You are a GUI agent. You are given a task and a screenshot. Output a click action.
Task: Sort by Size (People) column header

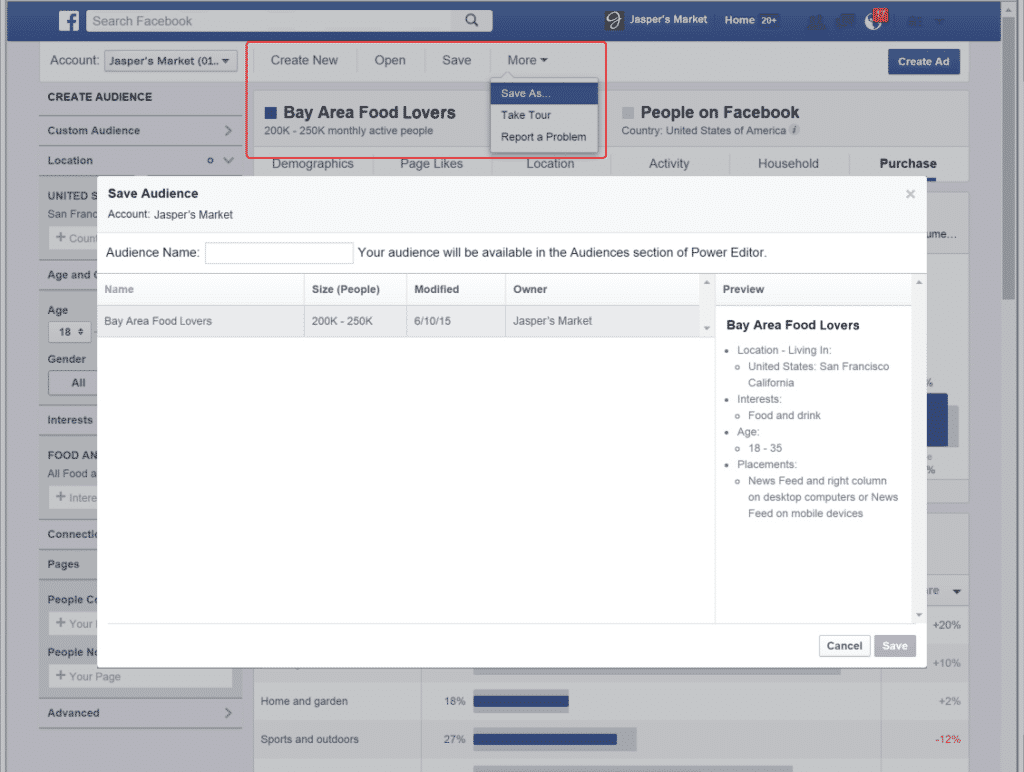tap(355, 289)
